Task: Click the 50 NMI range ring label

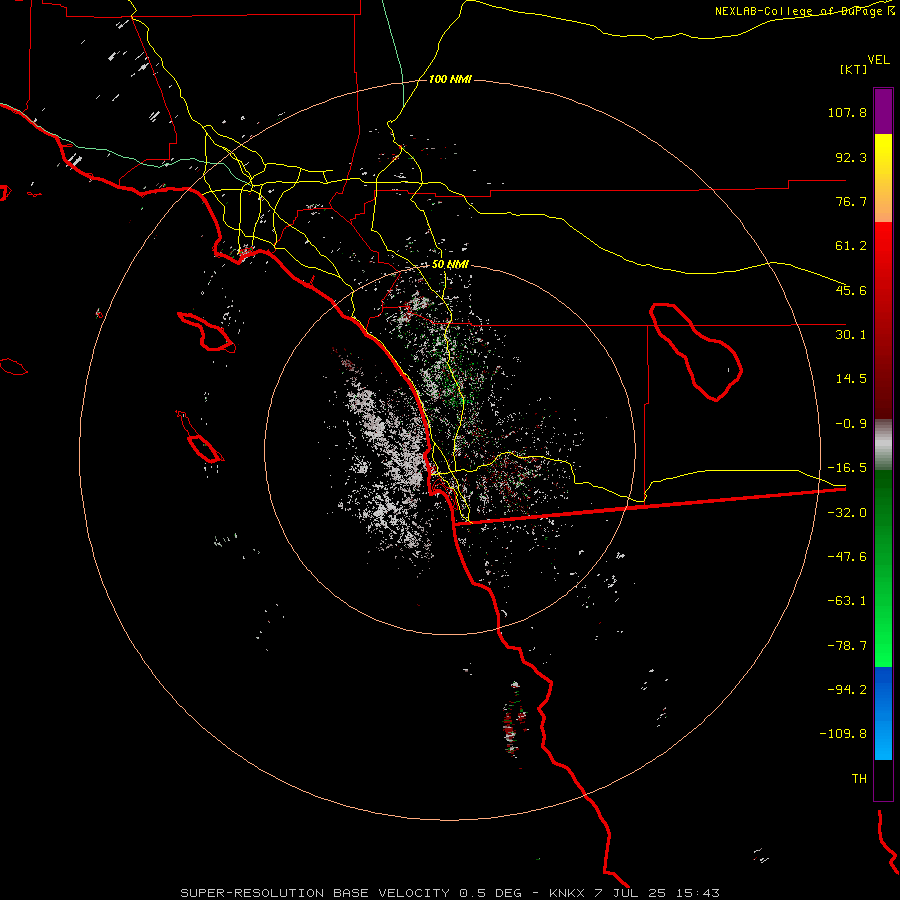Action: (x=450, y=265)
